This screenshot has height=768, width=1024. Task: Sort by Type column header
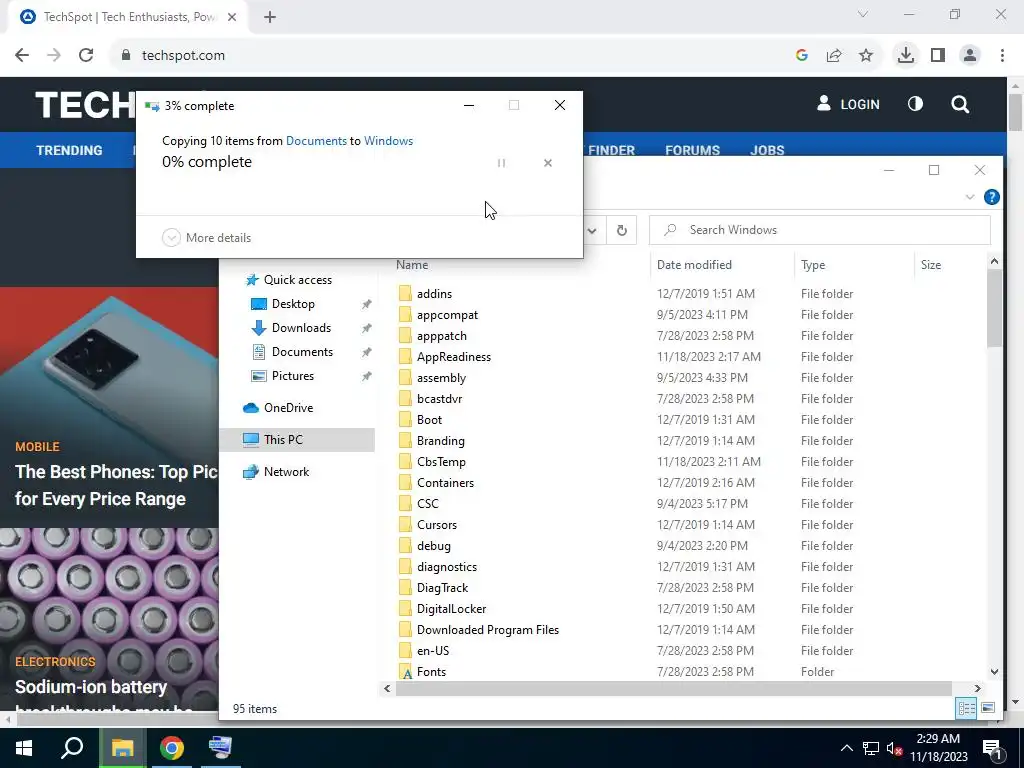[813, 265]
